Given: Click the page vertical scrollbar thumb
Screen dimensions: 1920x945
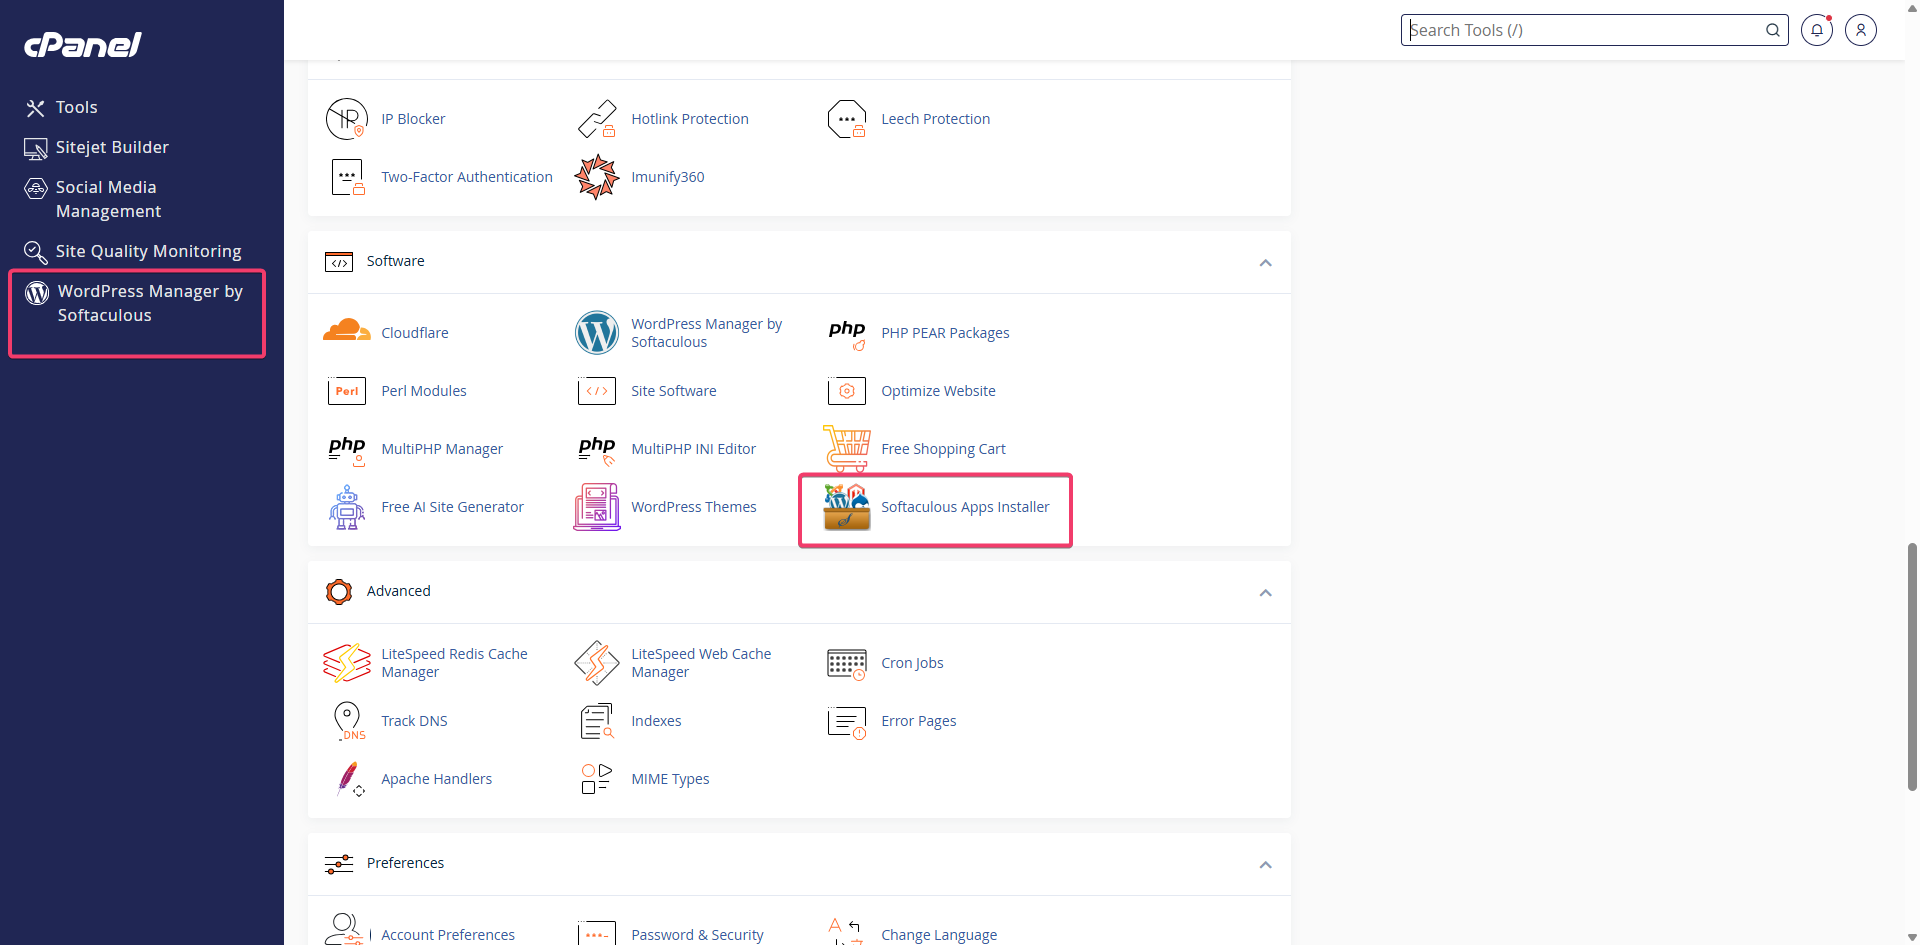Looking at the screenshot, I should (1912, 667).
